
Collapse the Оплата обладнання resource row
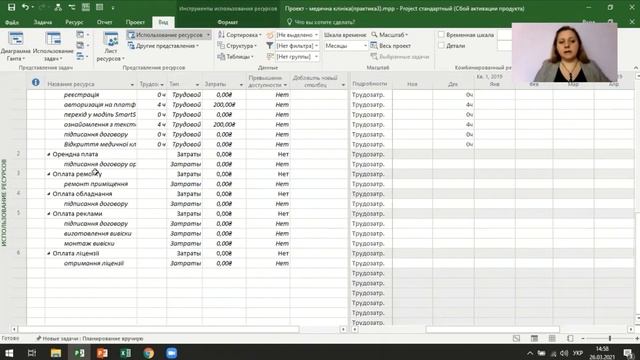49,194
